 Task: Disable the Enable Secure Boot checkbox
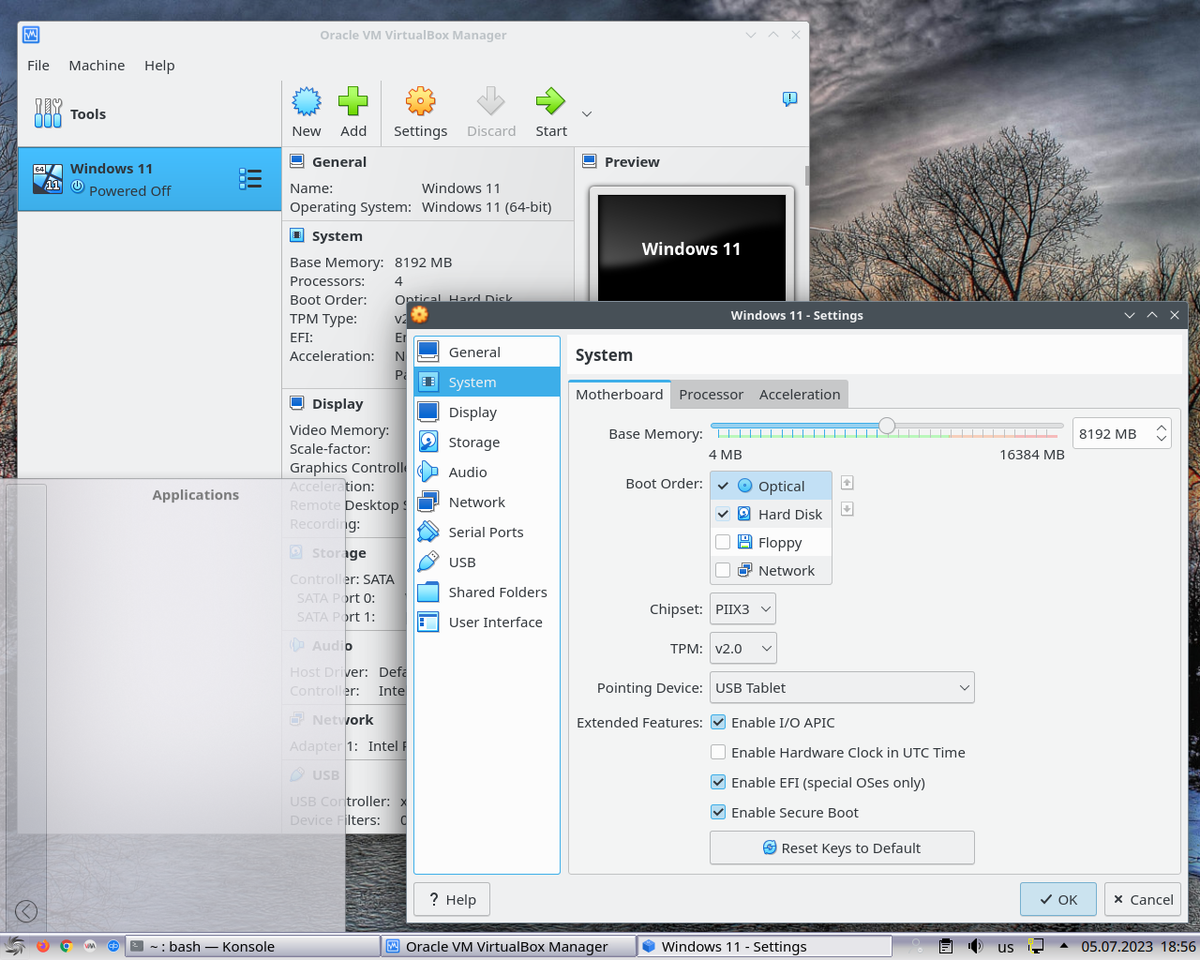tap(718, 812)
